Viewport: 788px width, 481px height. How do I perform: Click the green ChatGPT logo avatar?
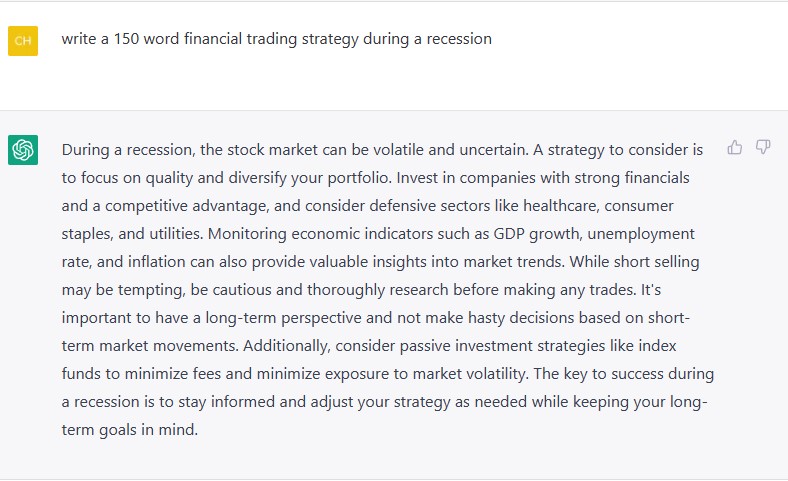pos(23,150)
